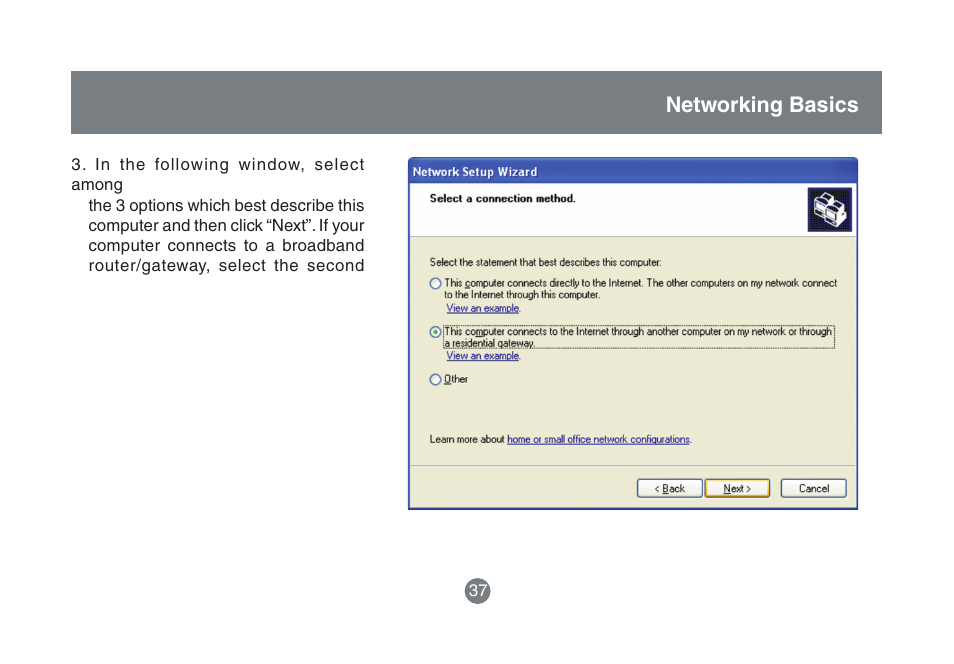Click the Network Setup Wizard title bar
The width and height of the screenshot is (954, 664).
coord(633,171)
